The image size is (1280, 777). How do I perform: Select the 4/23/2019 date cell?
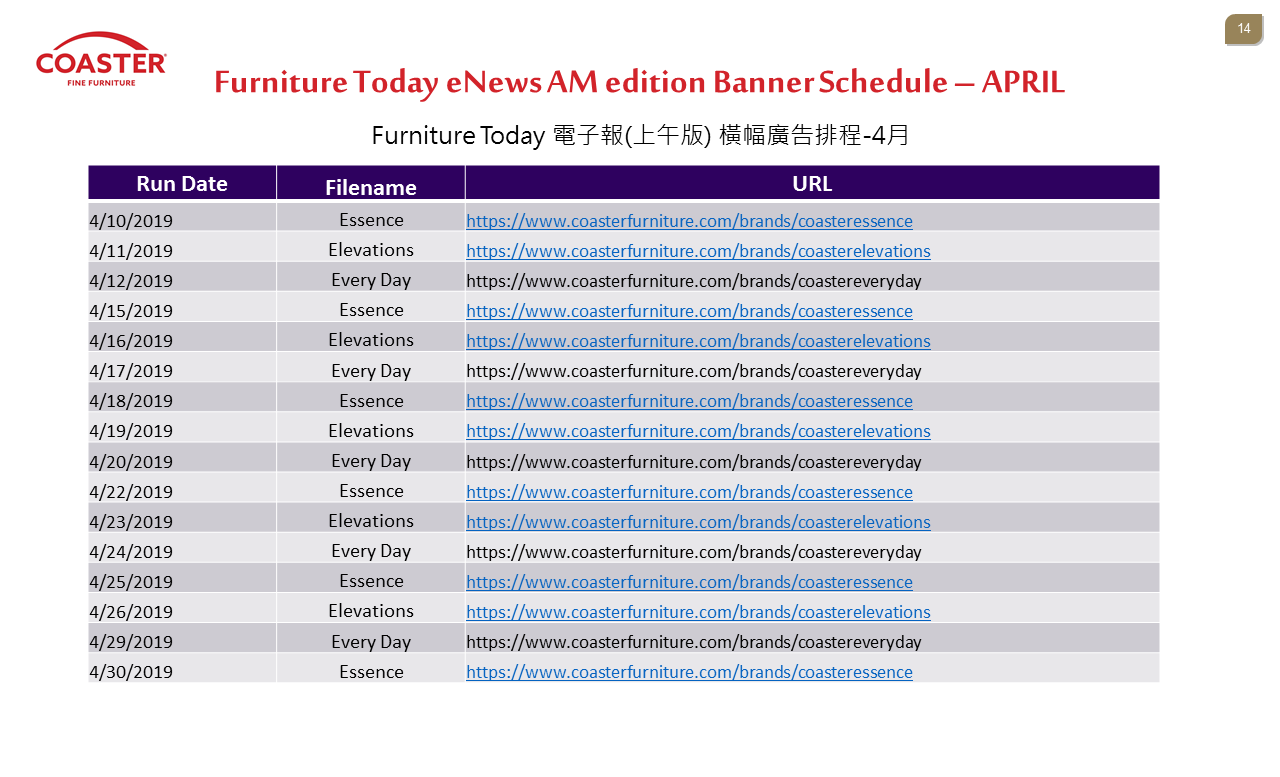tap(182, 518)
